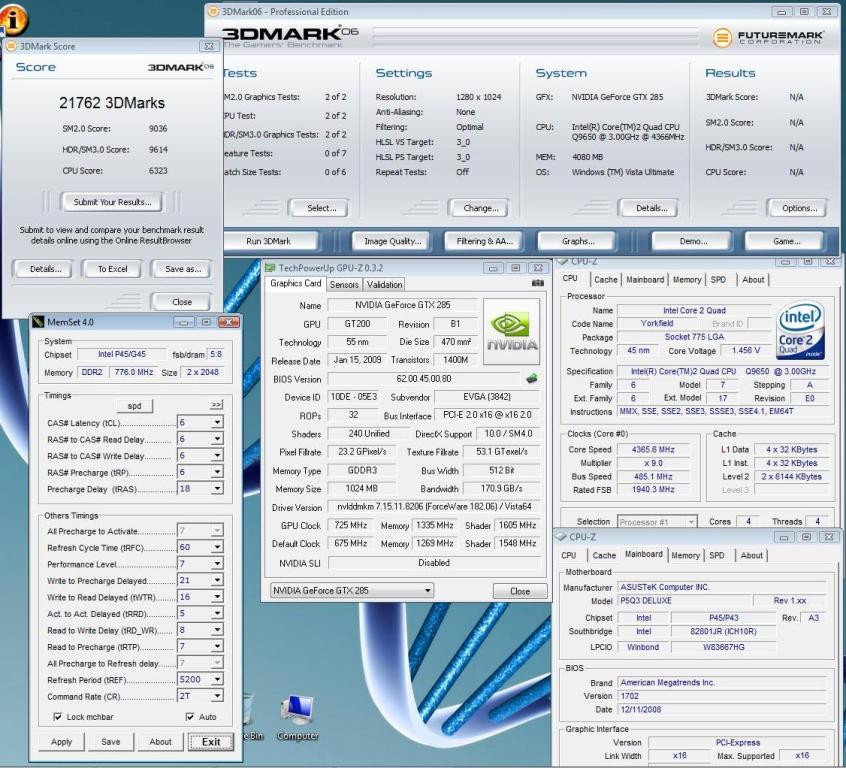The width and height of the screenshot is (846, 768).
Task: Open the Refresh Period (tREF) dropdown
Action: [217, 679]
